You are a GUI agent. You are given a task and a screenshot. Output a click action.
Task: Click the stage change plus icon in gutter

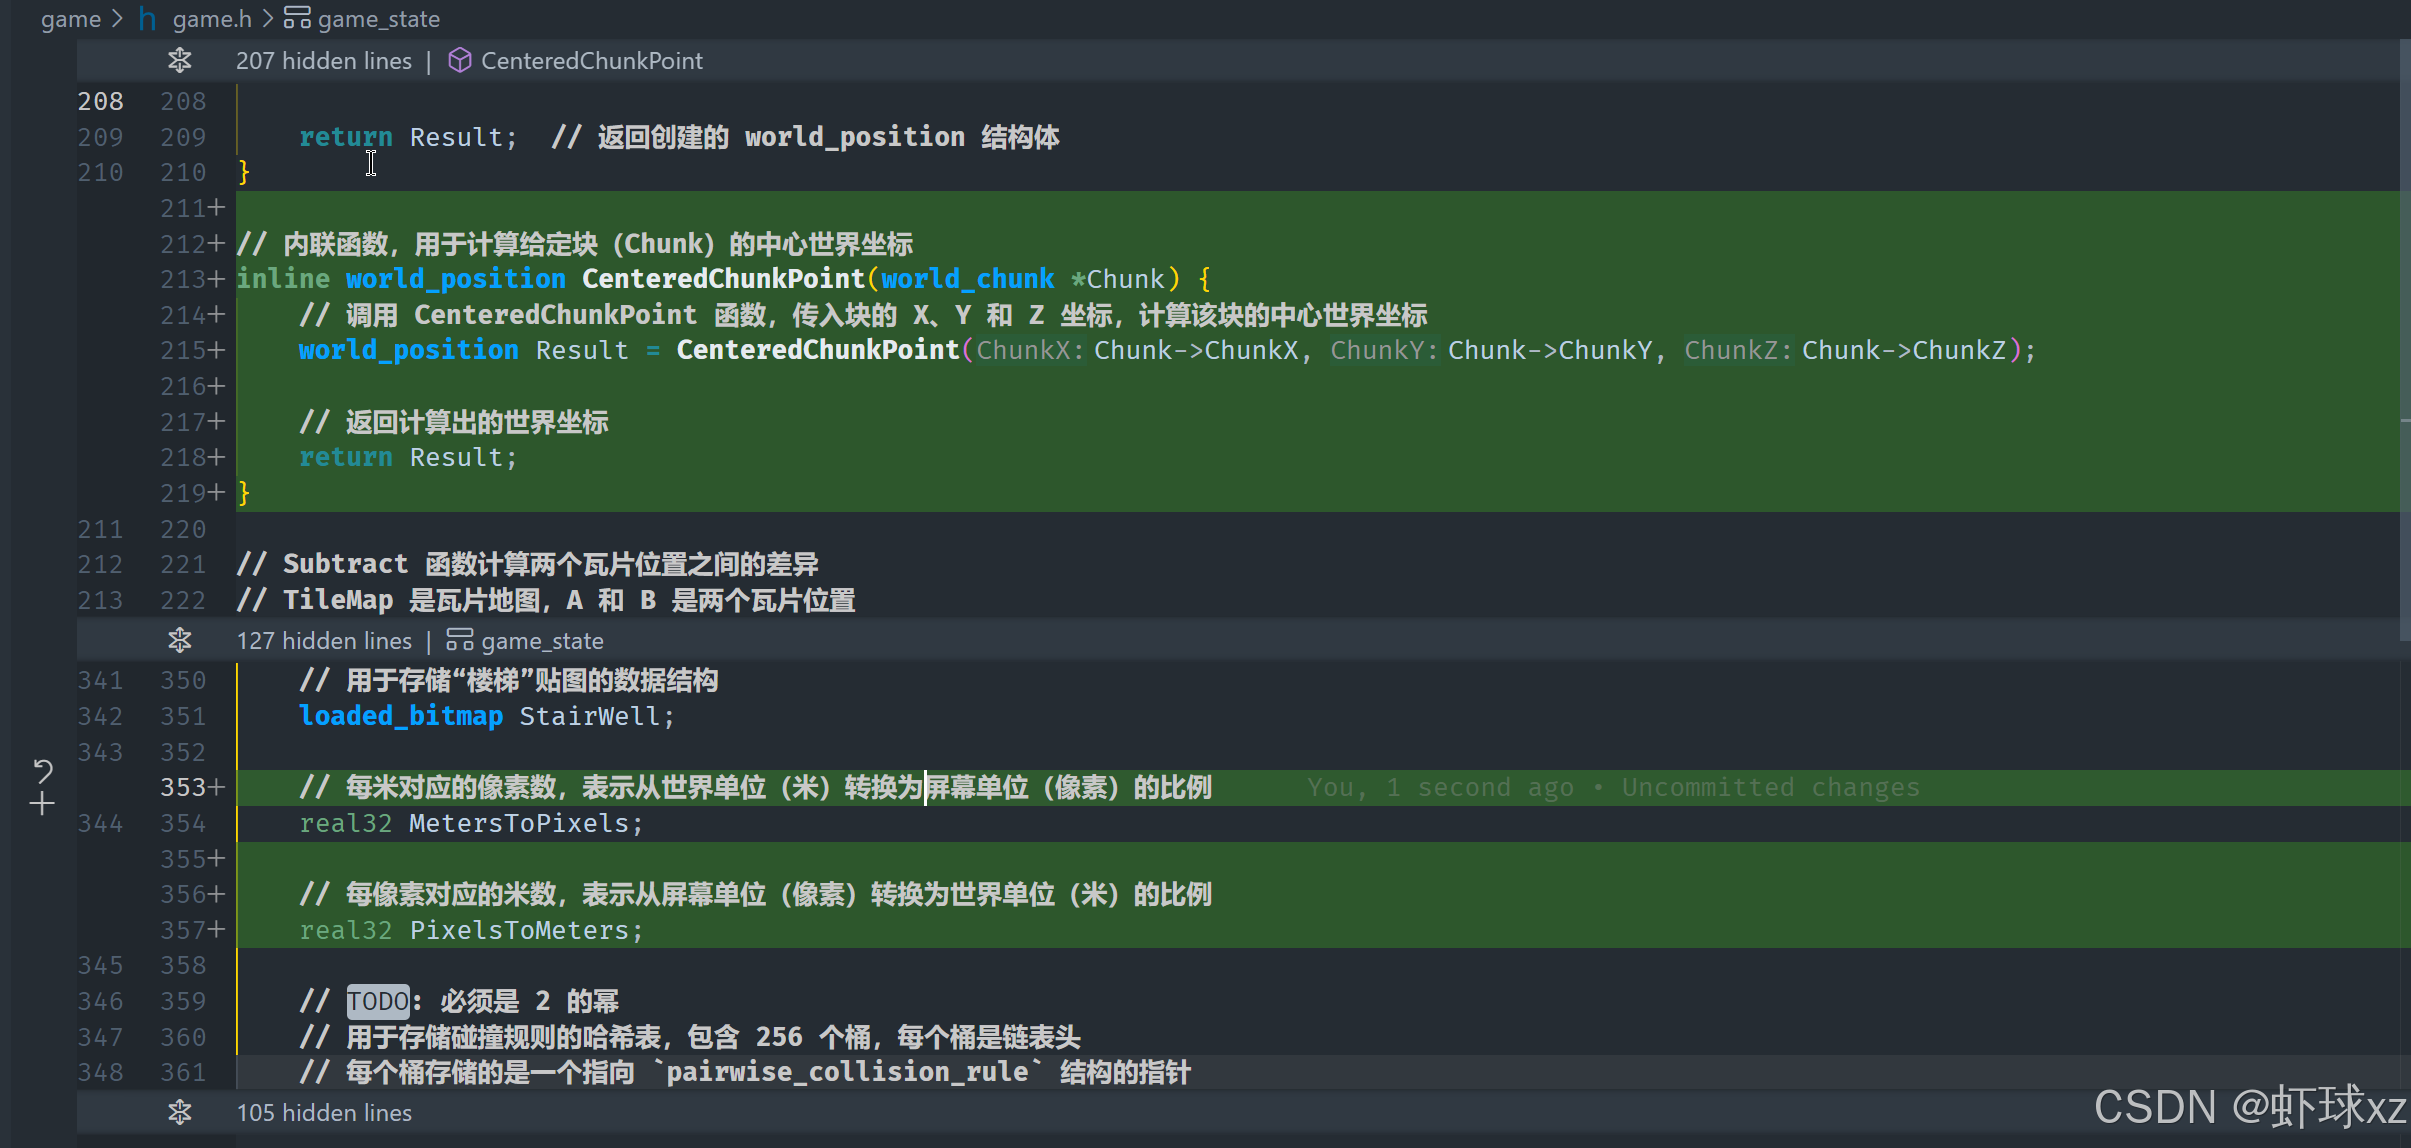(x=42, y=804)
